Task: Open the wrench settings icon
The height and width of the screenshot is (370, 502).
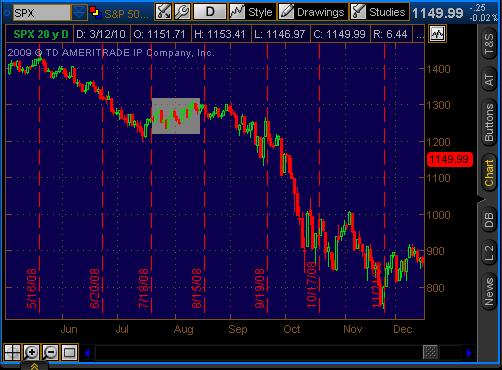Action: coord(182,12)
